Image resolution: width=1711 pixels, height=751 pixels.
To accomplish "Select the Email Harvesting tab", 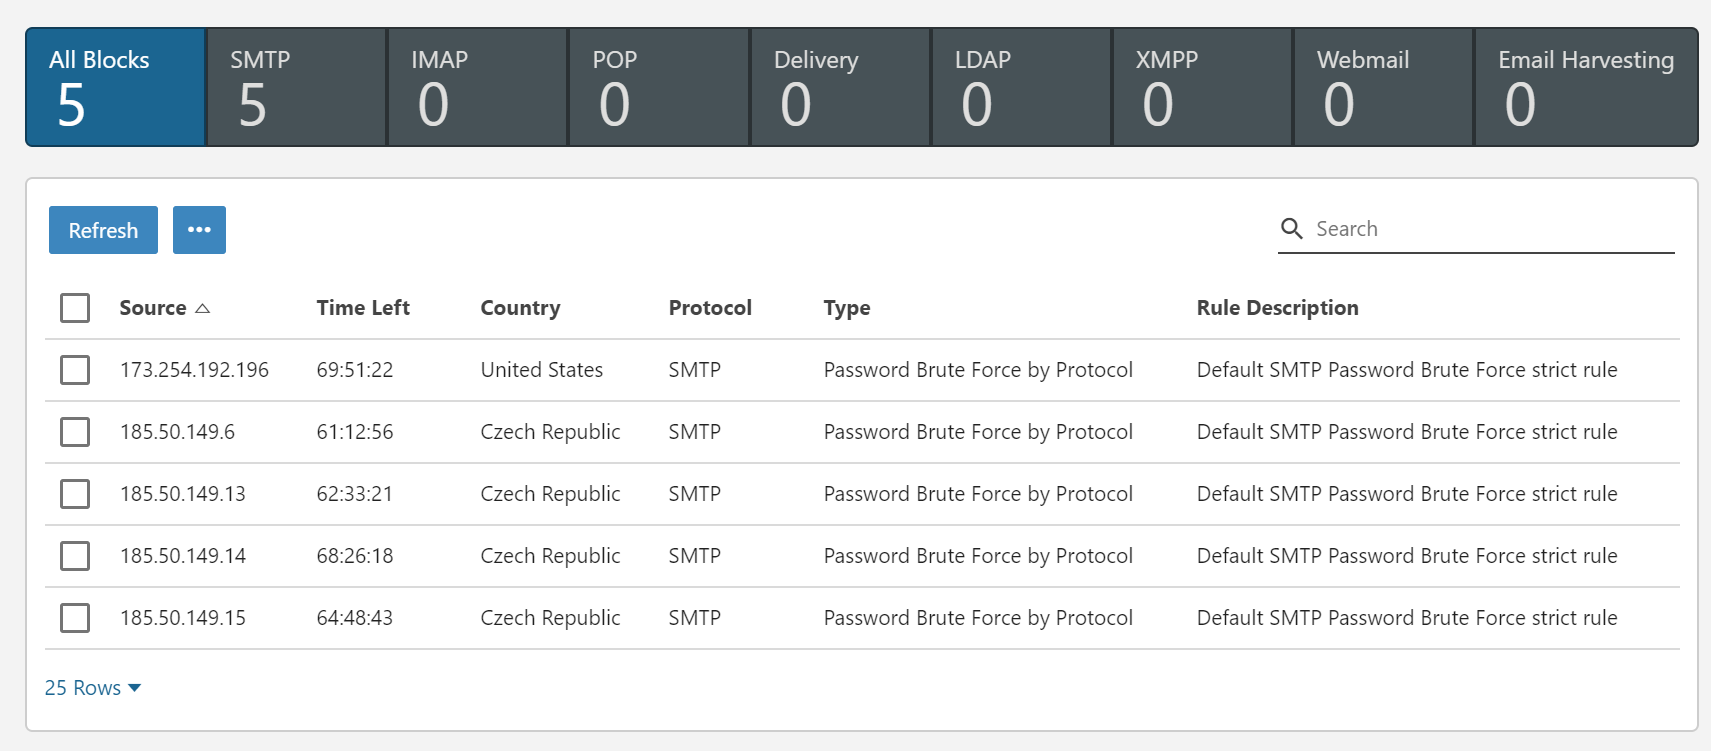I will pyautogui.click(x=1586, y=87).
